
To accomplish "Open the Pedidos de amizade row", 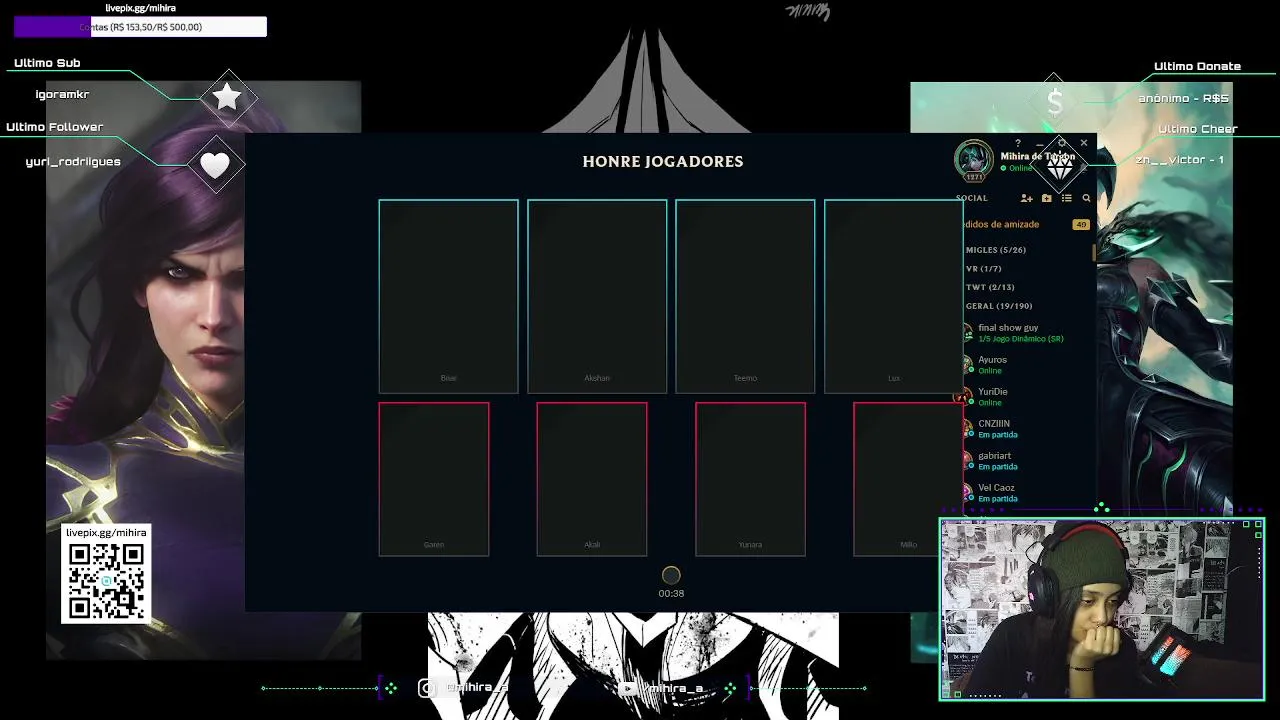I will coord(1026,225).
